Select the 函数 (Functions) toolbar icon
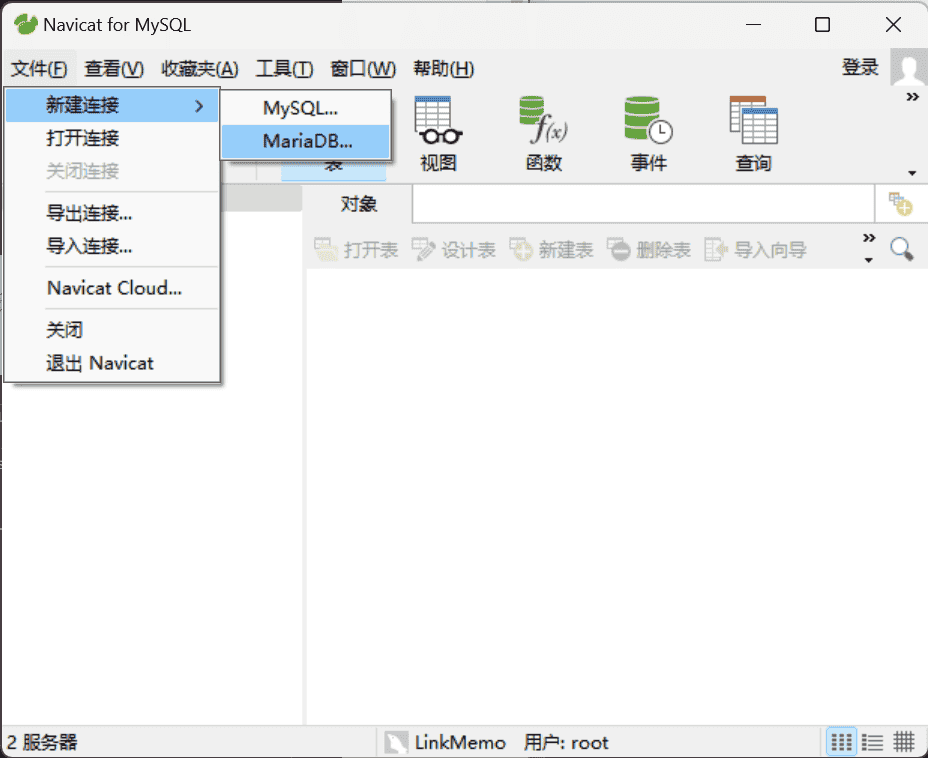Screen dimensions: 928x758 pos(543,130)
